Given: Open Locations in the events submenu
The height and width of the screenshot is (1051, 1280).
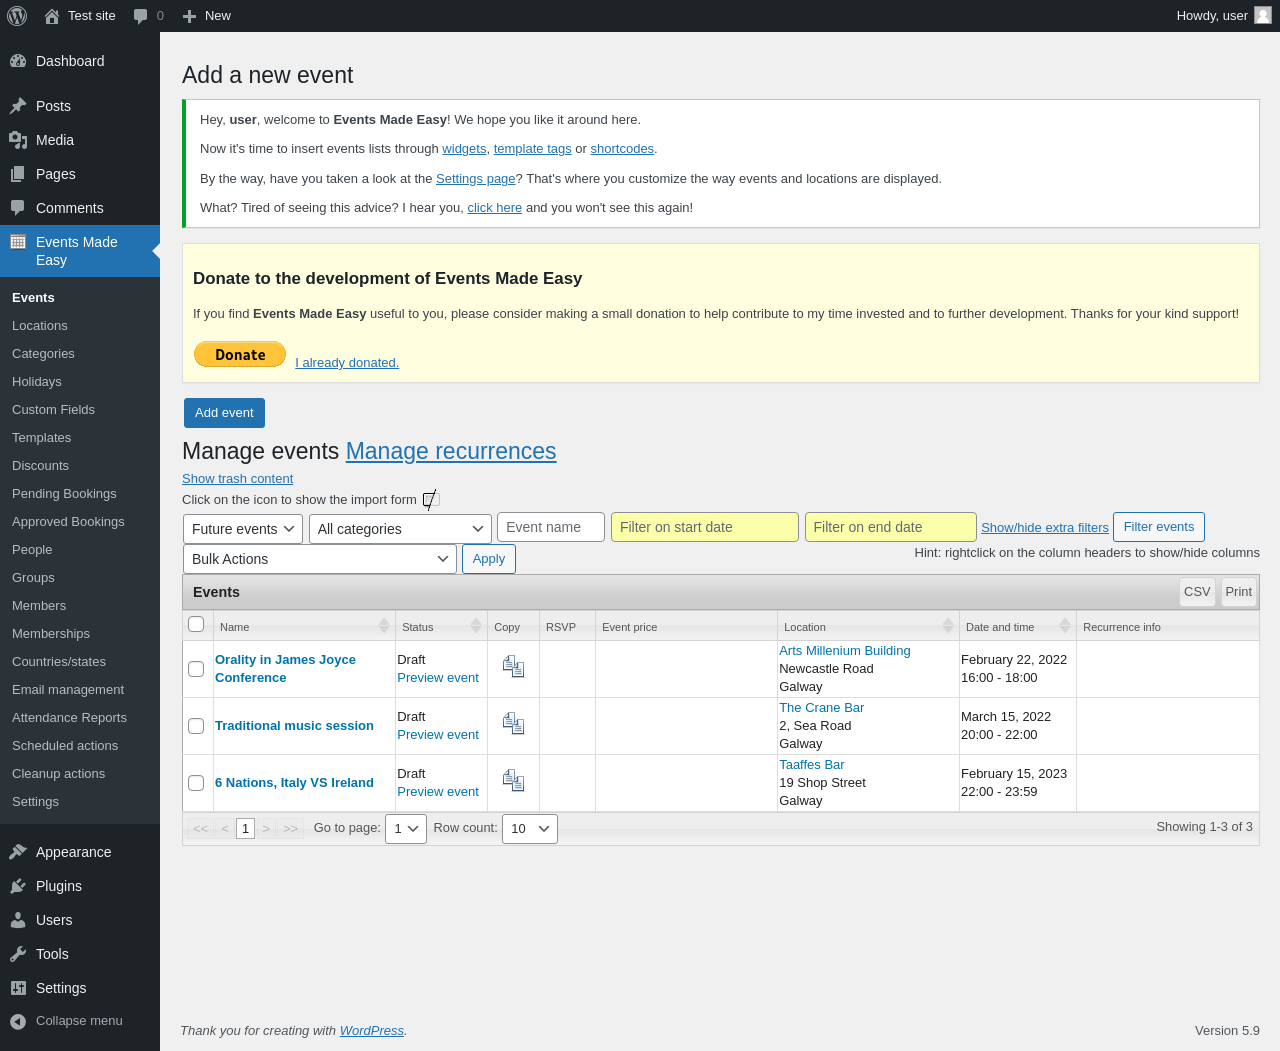Looking at the screenshot, I should point(40,326).
